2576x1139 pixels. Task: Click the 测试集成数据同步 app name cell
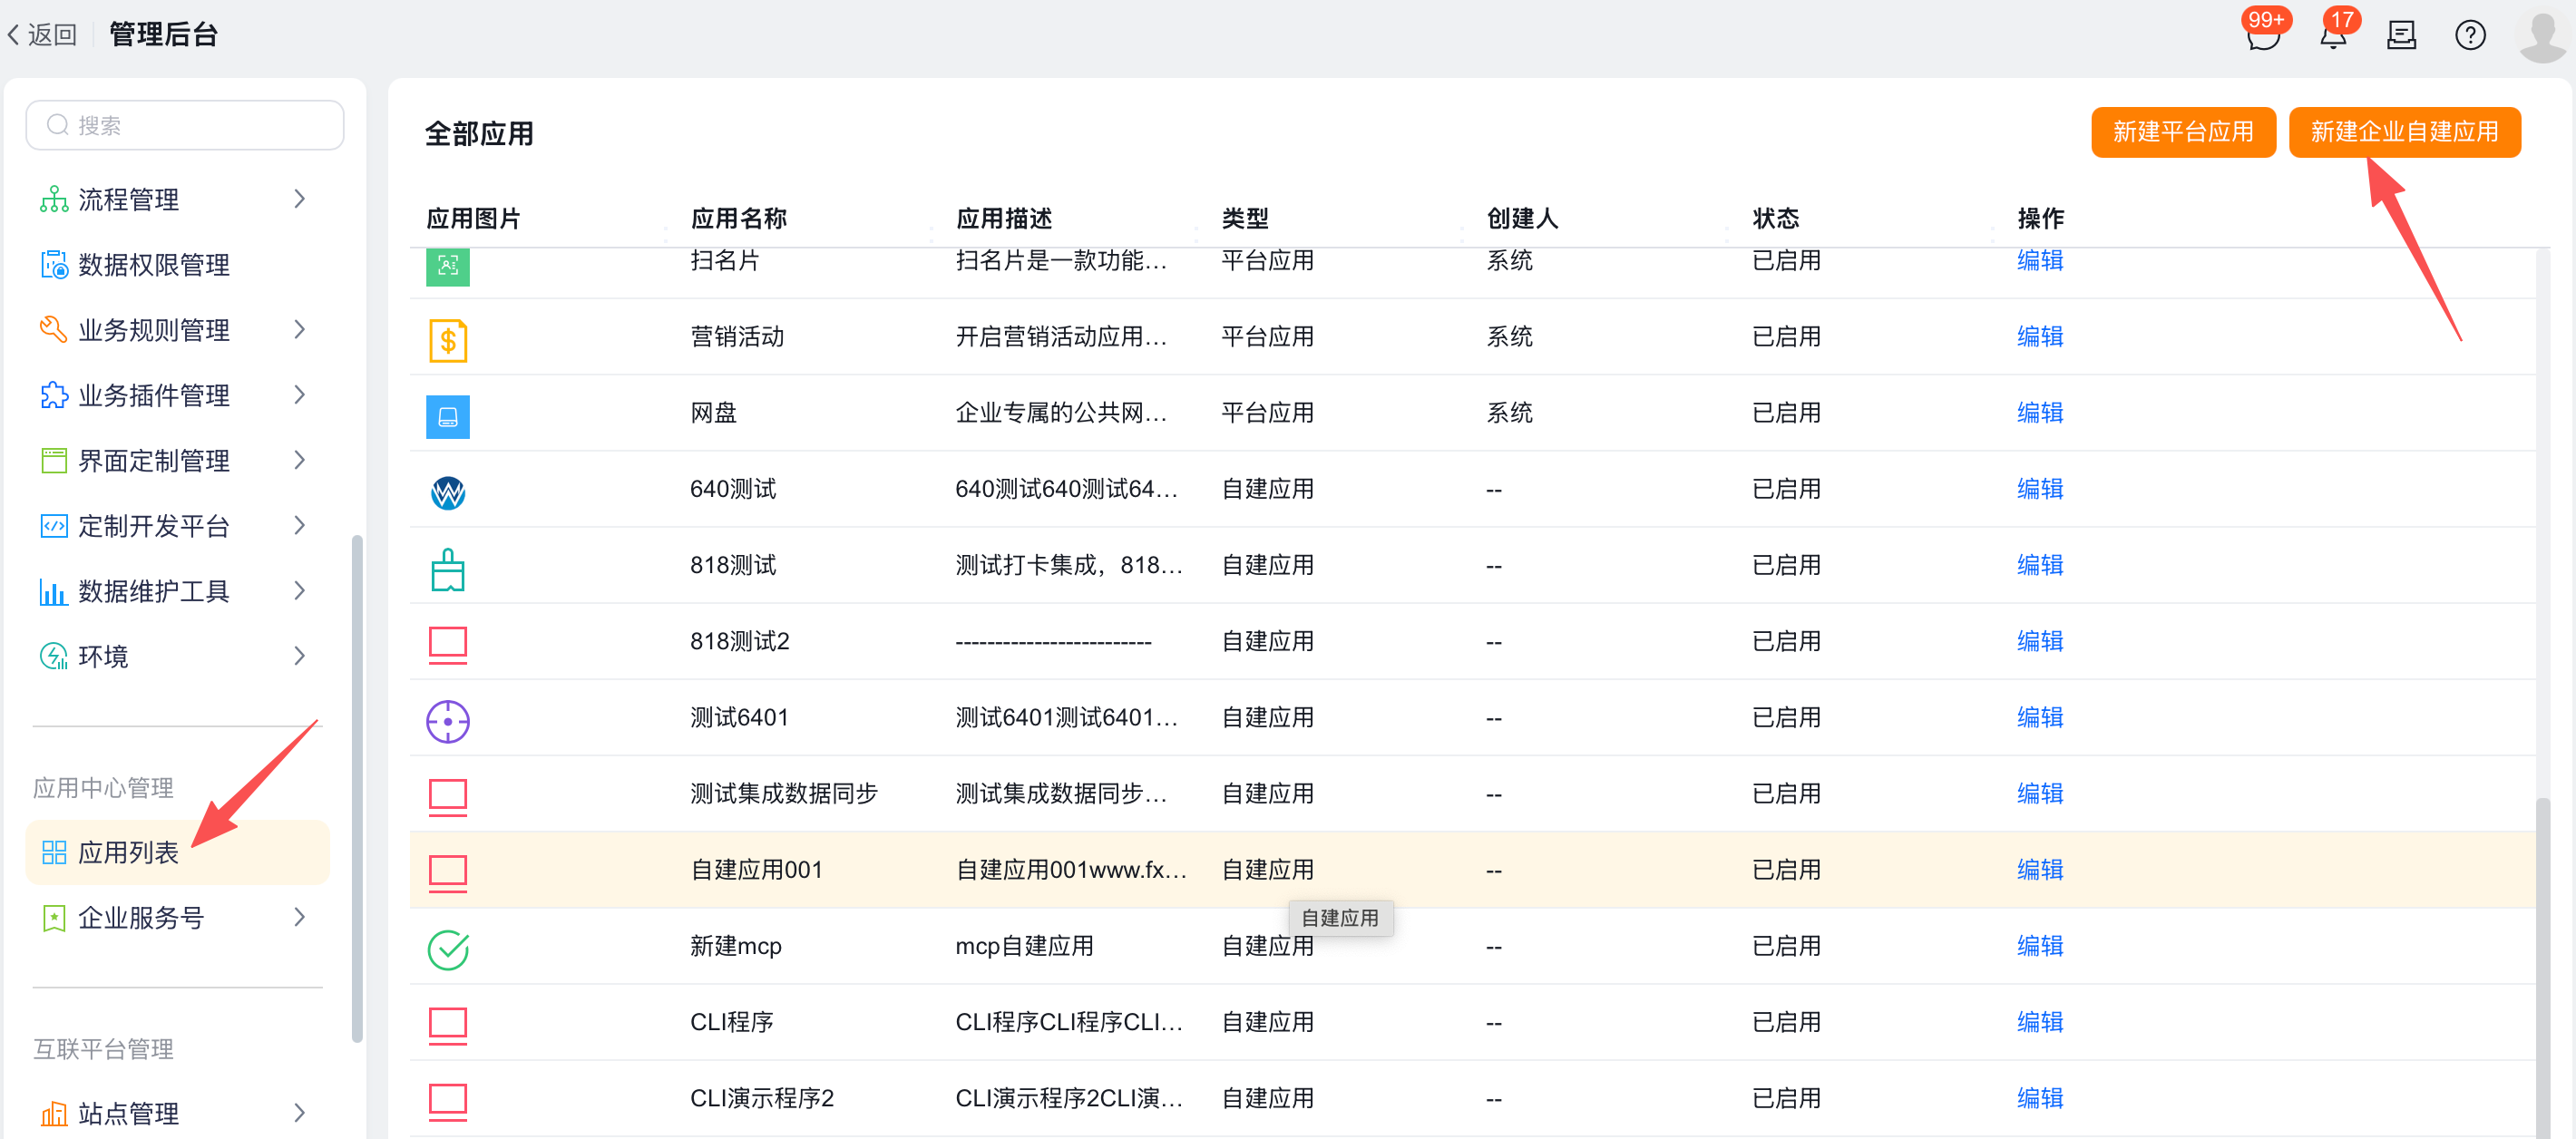click(783, 793)
